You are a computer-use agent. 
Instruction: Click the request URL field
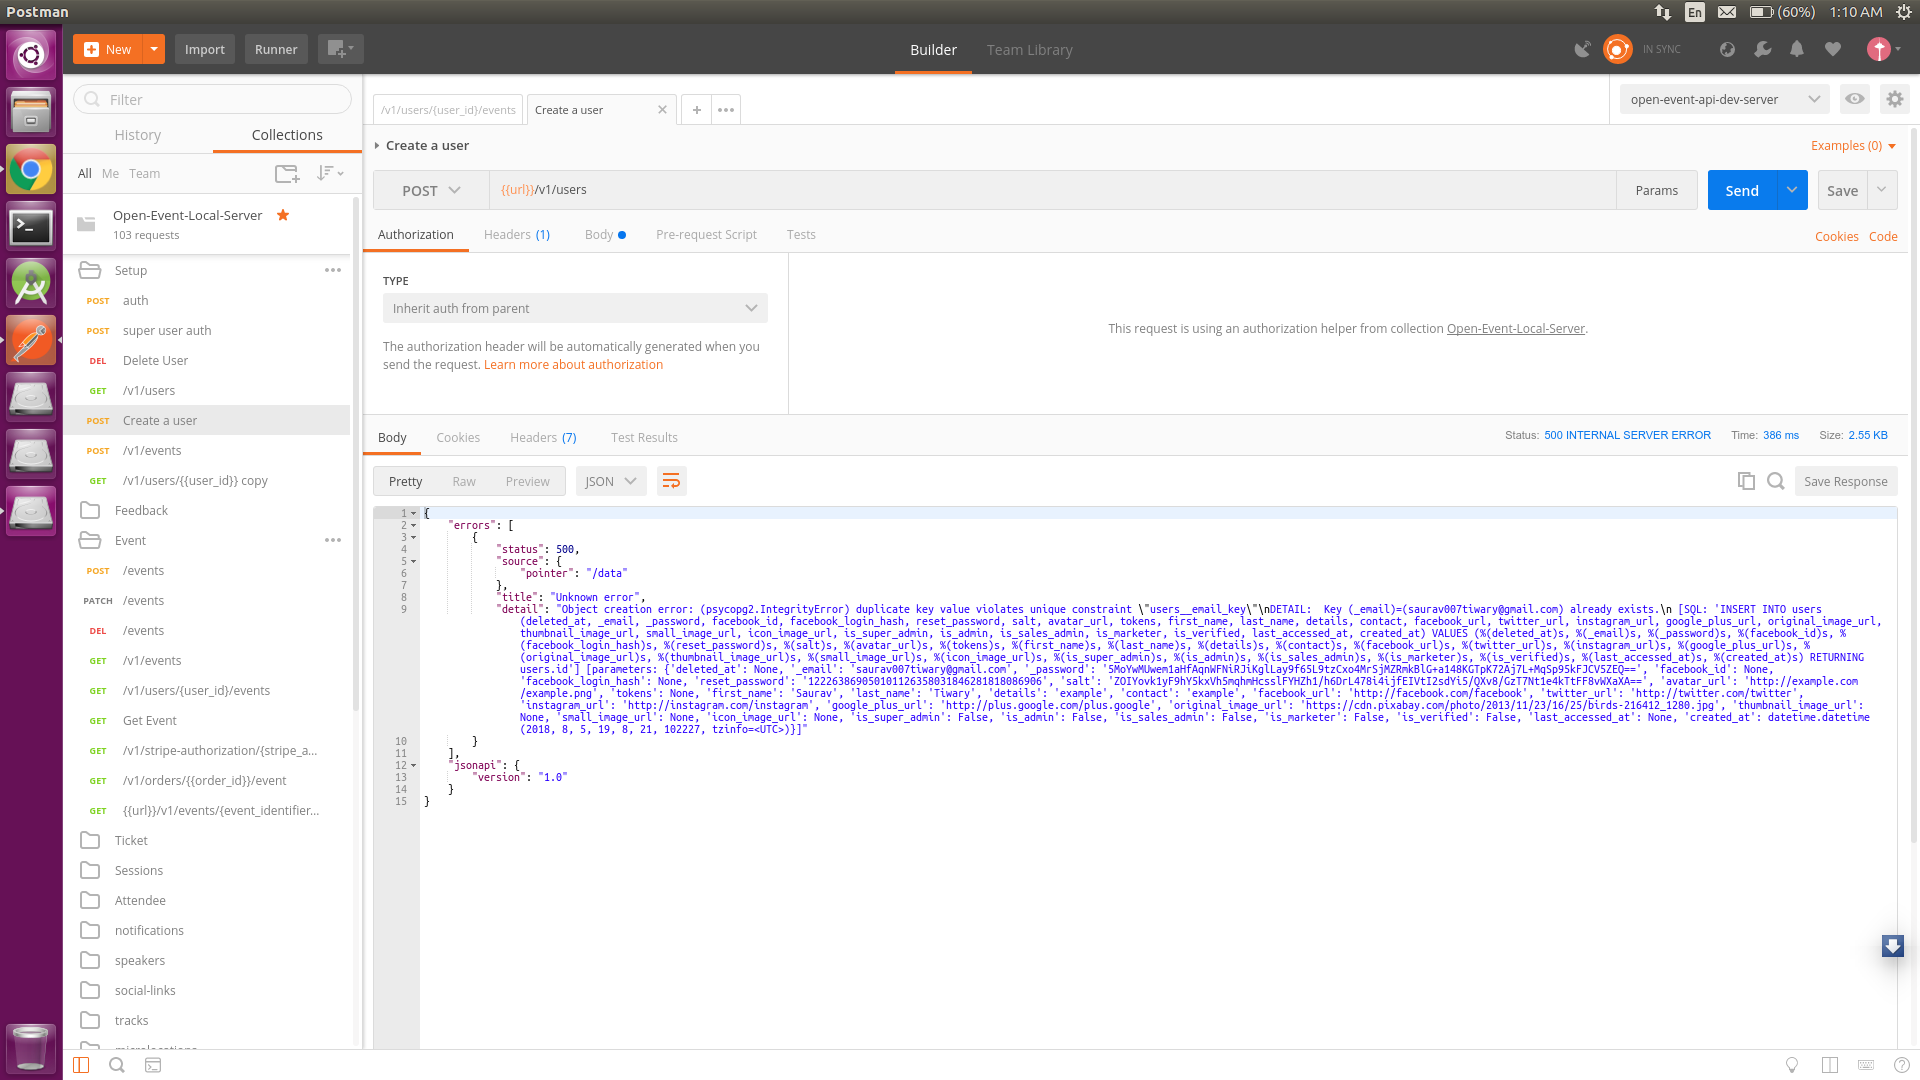pyautogui.click(x=1052, y=190)
